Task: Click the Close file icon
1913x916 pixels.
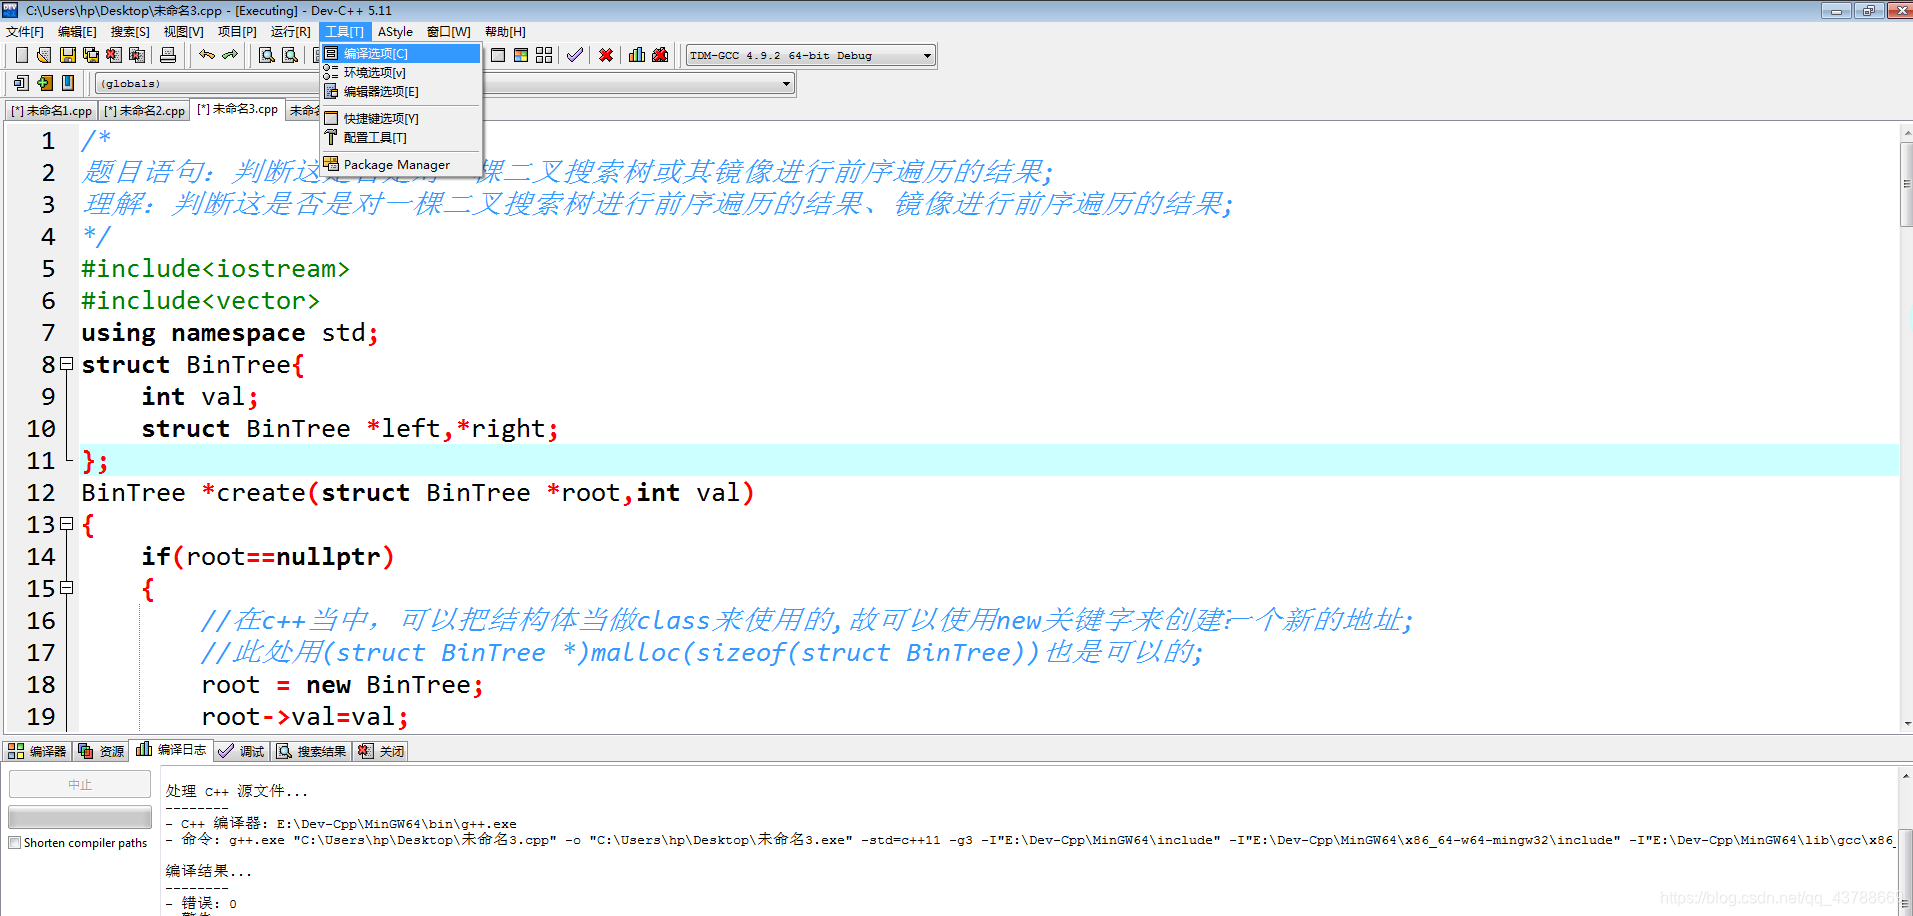Action: pos(114,55)
